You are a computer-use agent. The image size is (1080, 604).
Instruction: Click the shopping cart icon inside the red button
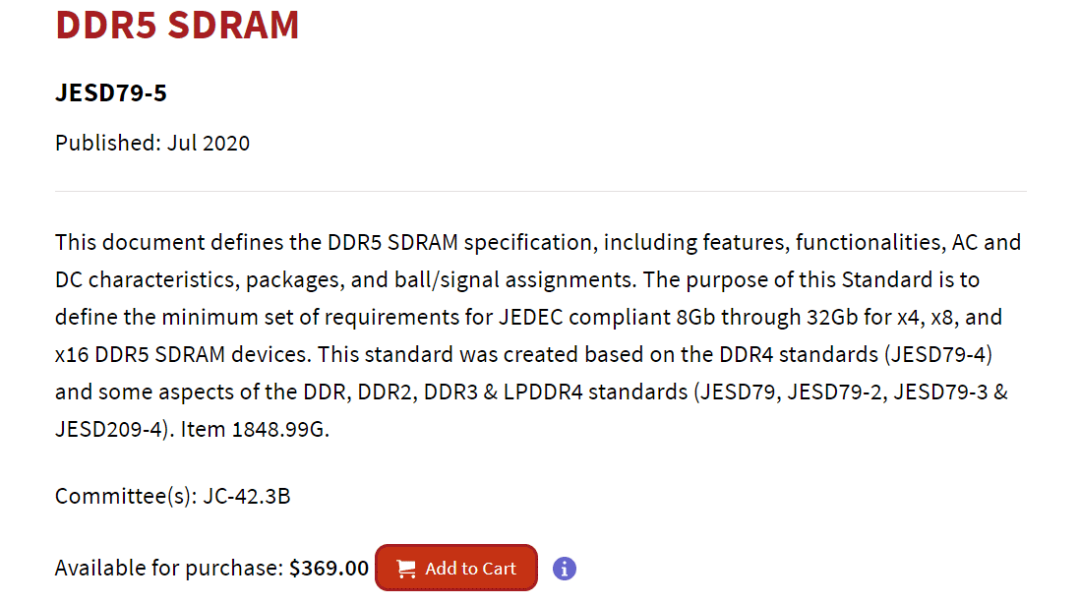coord(406,569)
